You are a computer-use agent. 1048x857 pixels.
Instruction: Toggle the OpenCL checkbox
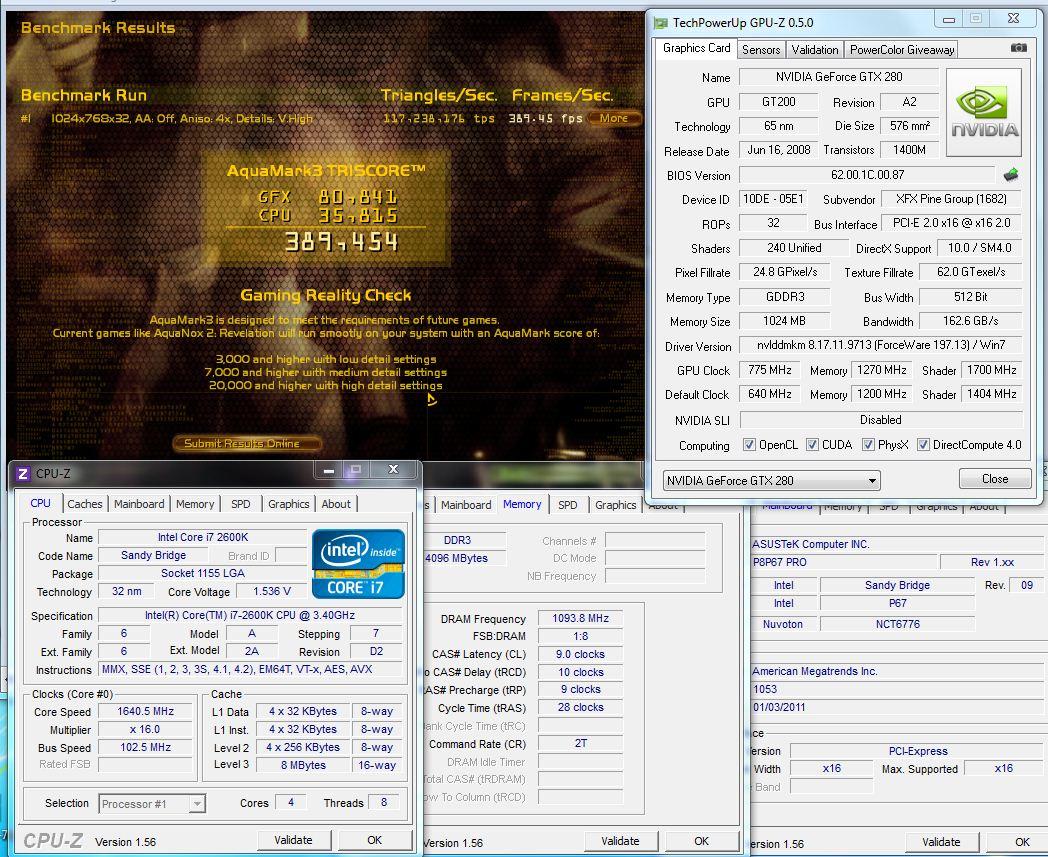click(749, 445)
